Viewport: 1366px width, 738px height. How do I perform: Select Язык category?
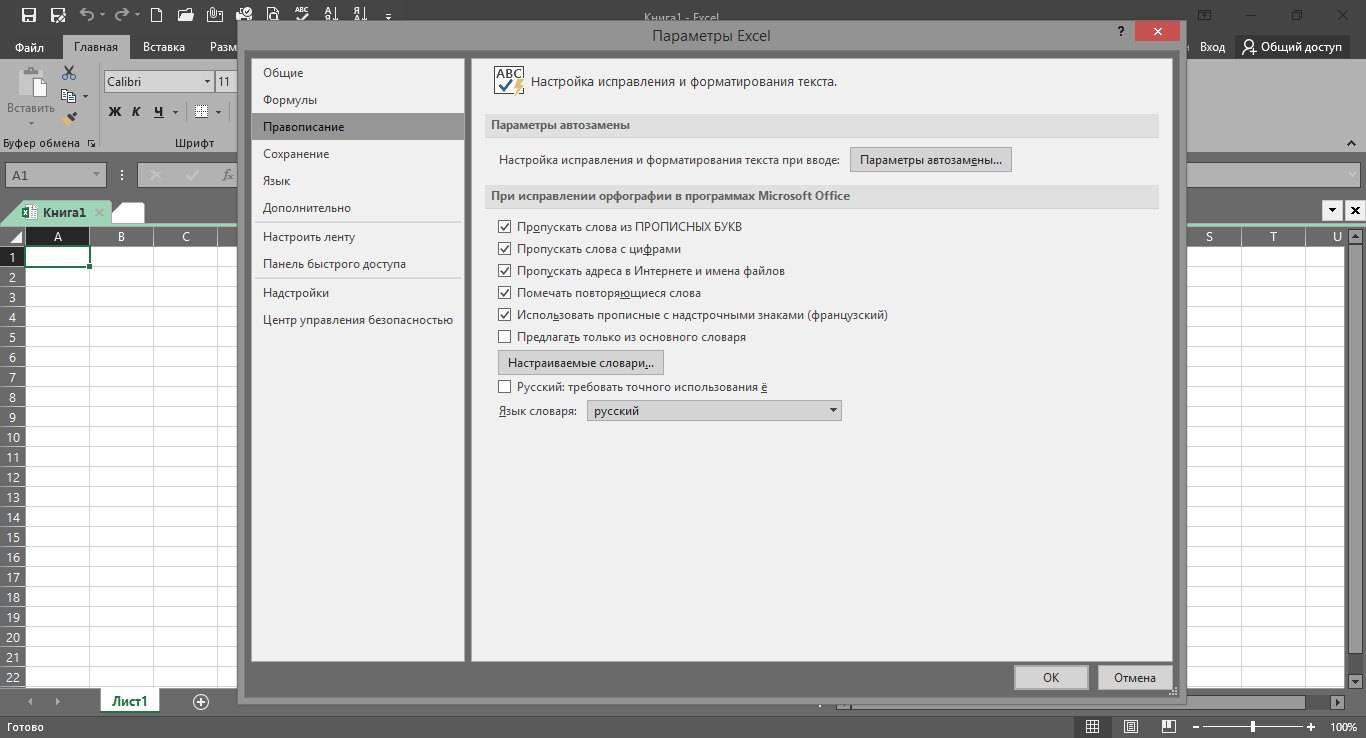(358, 181)
